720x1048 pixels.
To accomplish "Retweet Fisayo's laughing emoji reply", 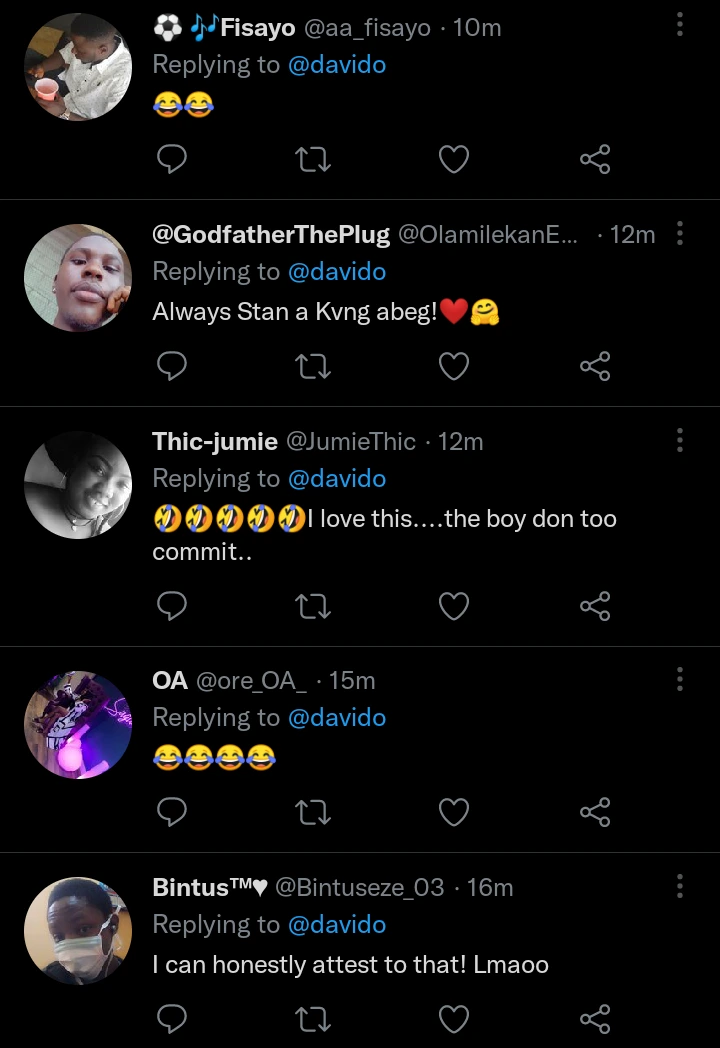I will [314, 159].
